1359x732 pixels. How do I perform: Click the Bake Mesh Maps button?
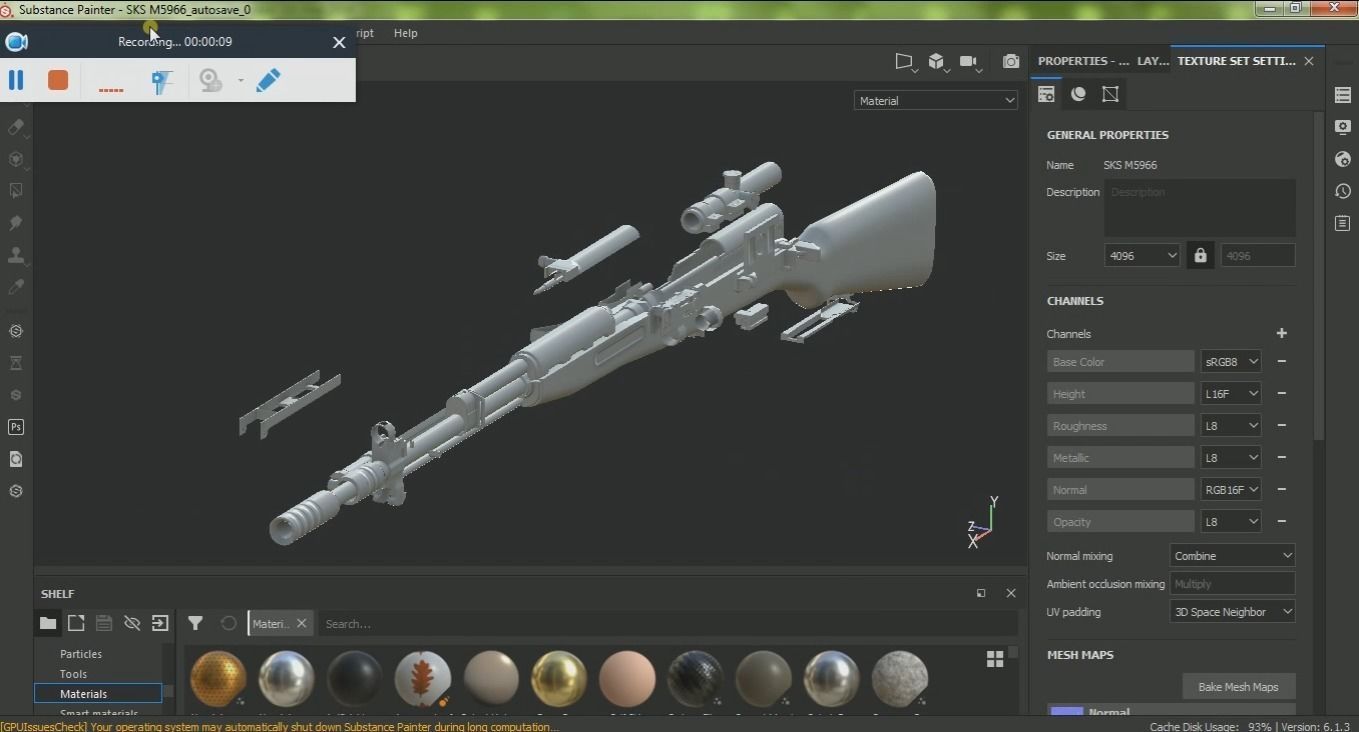click(1238, 686)
